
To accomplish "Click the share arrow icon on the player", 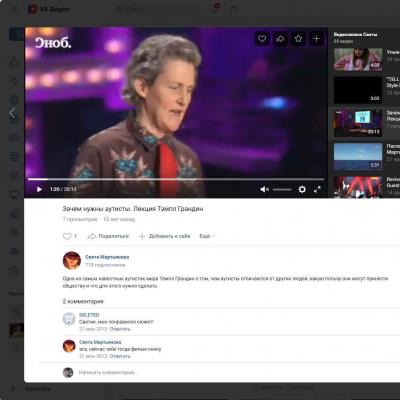I will point(280,39).
